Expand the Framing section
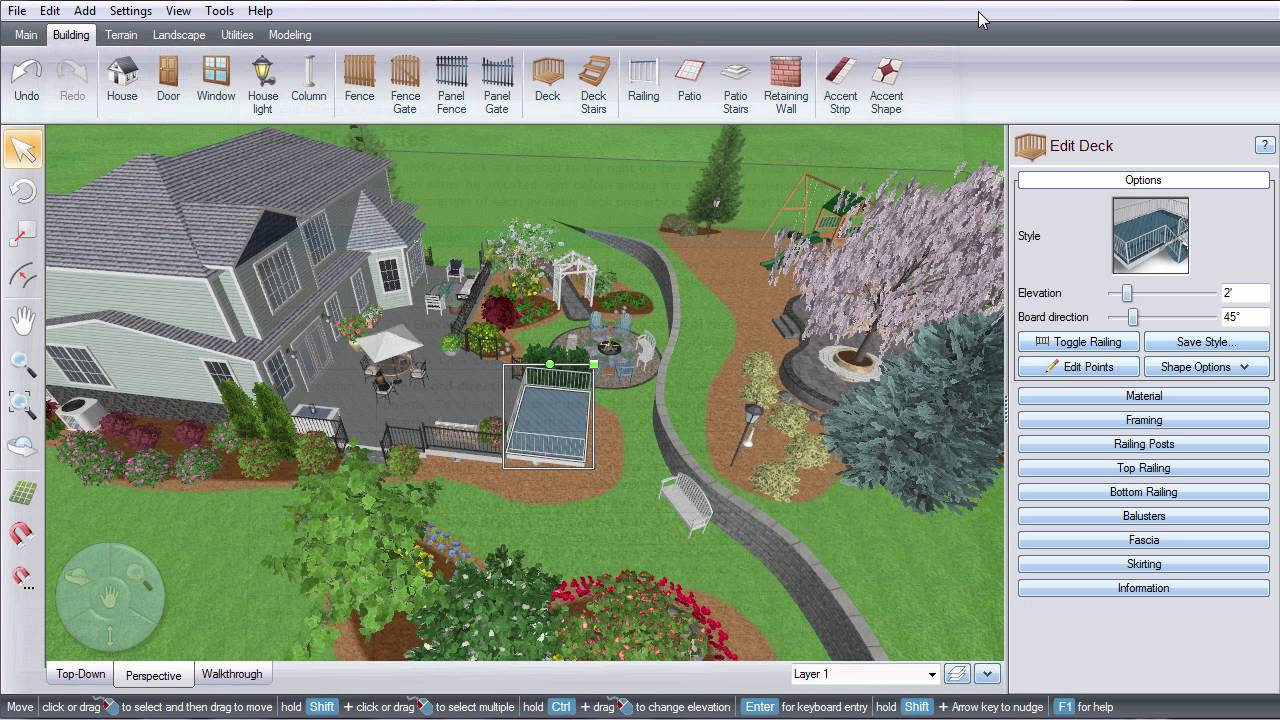 [x=1143, y=420]
